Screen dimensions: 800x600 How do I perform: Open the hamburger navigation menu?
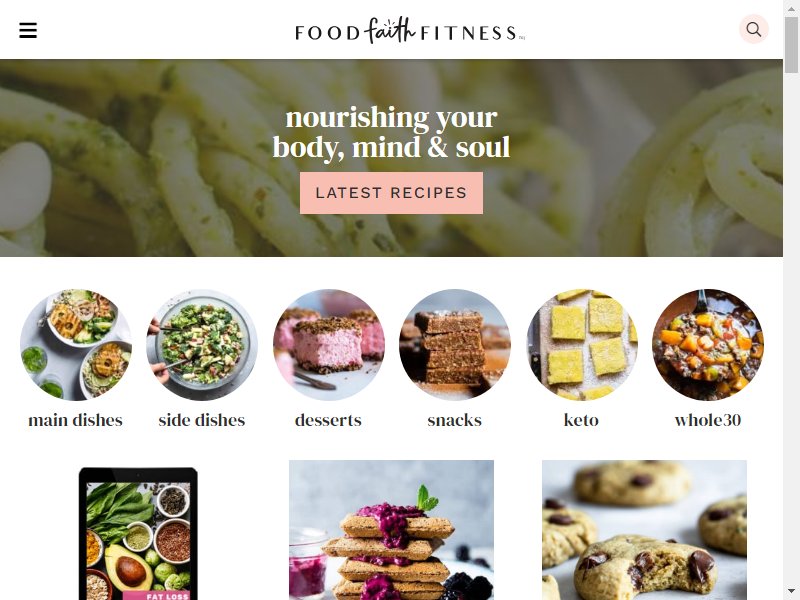(28, 30)
